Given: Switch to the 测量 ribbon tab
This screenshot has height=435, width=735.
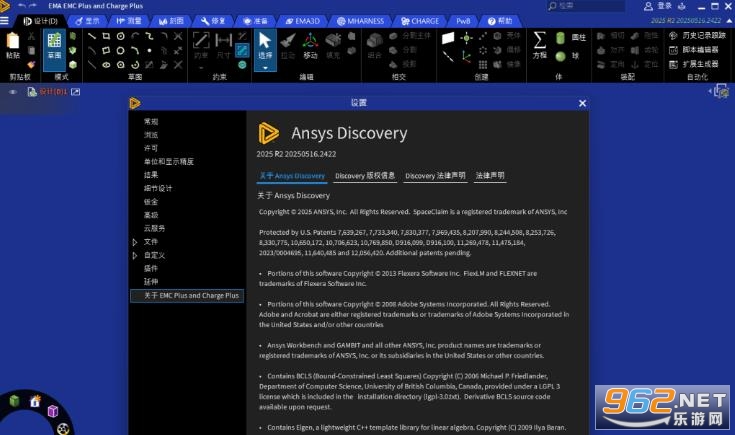Looking at the screenshot, I should 129,21.
